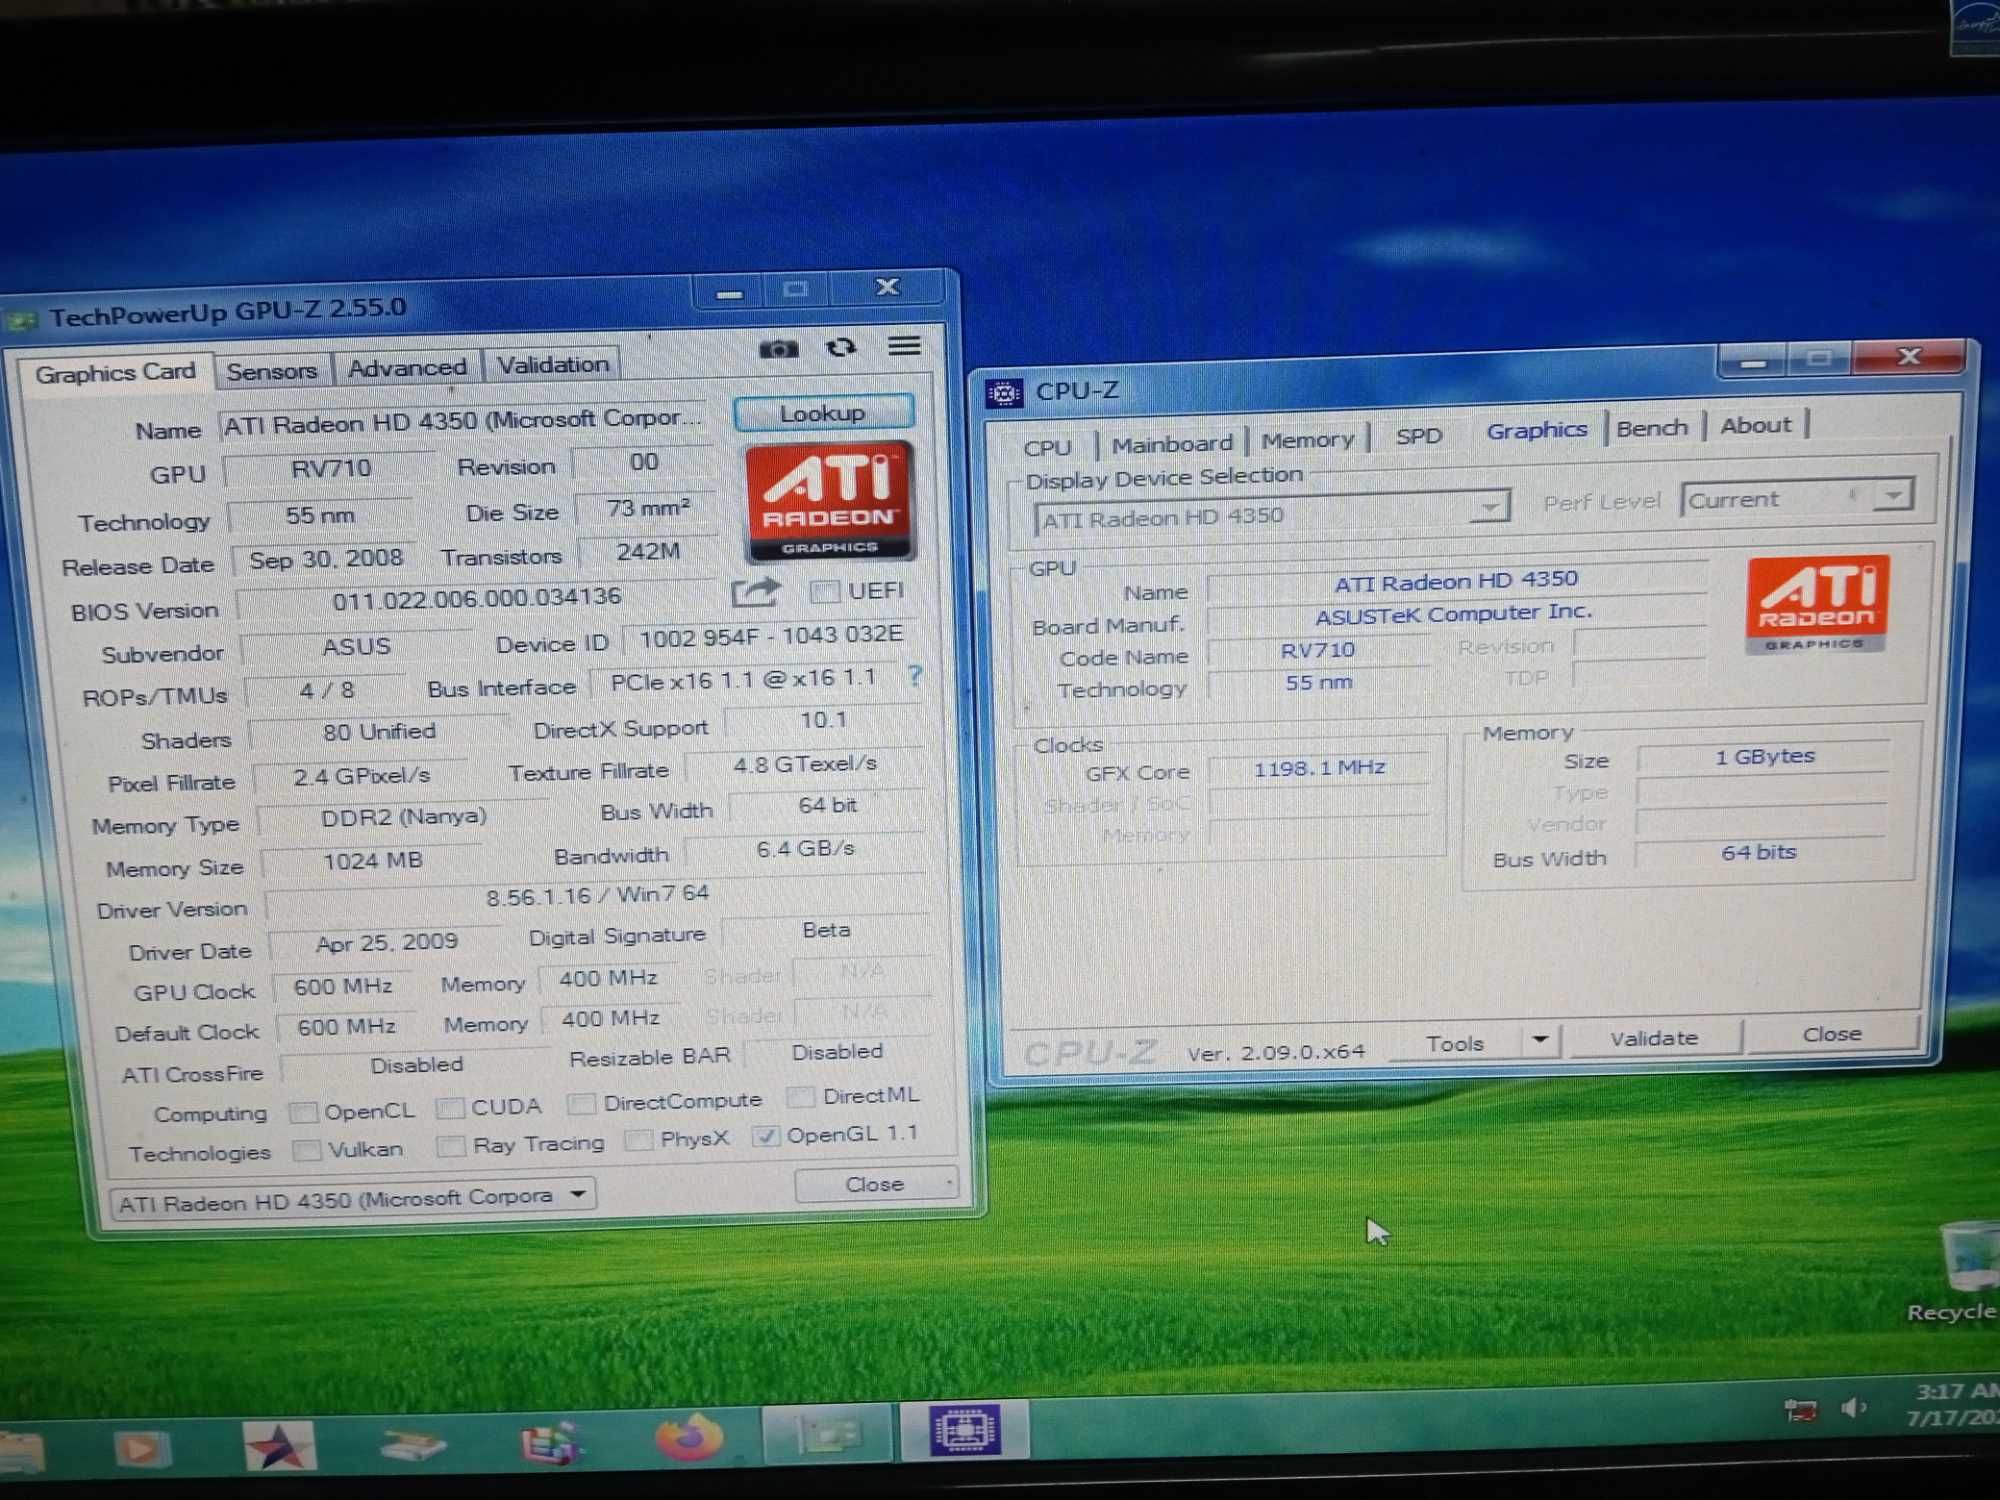Click the Driver Version field

596,896
